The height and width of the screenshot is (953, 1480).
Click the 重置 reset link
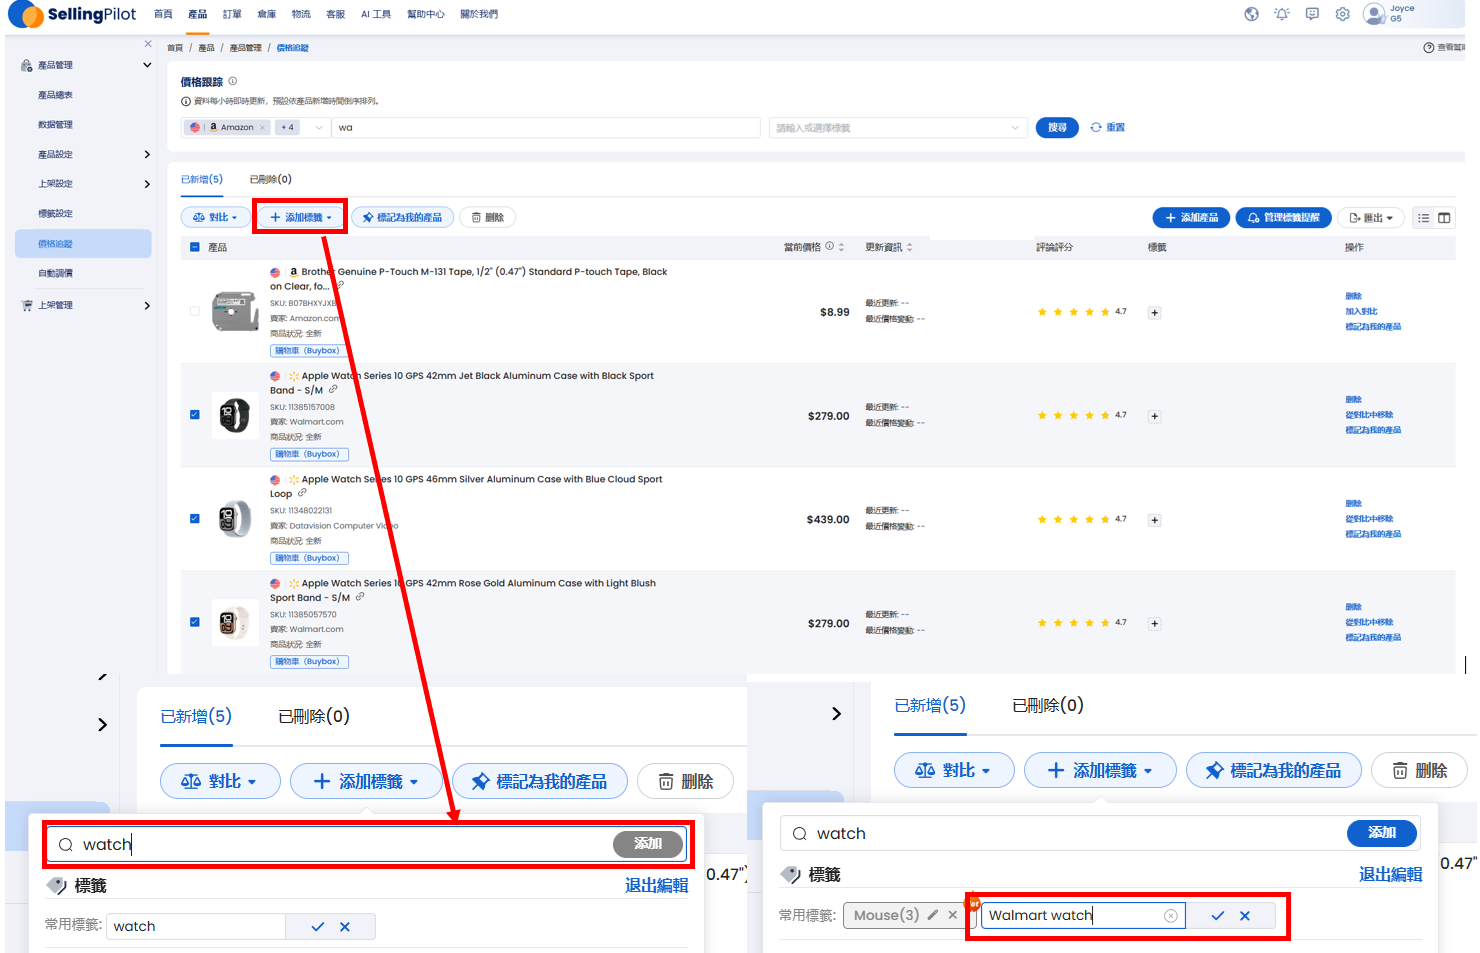(x=1108, y=127)
